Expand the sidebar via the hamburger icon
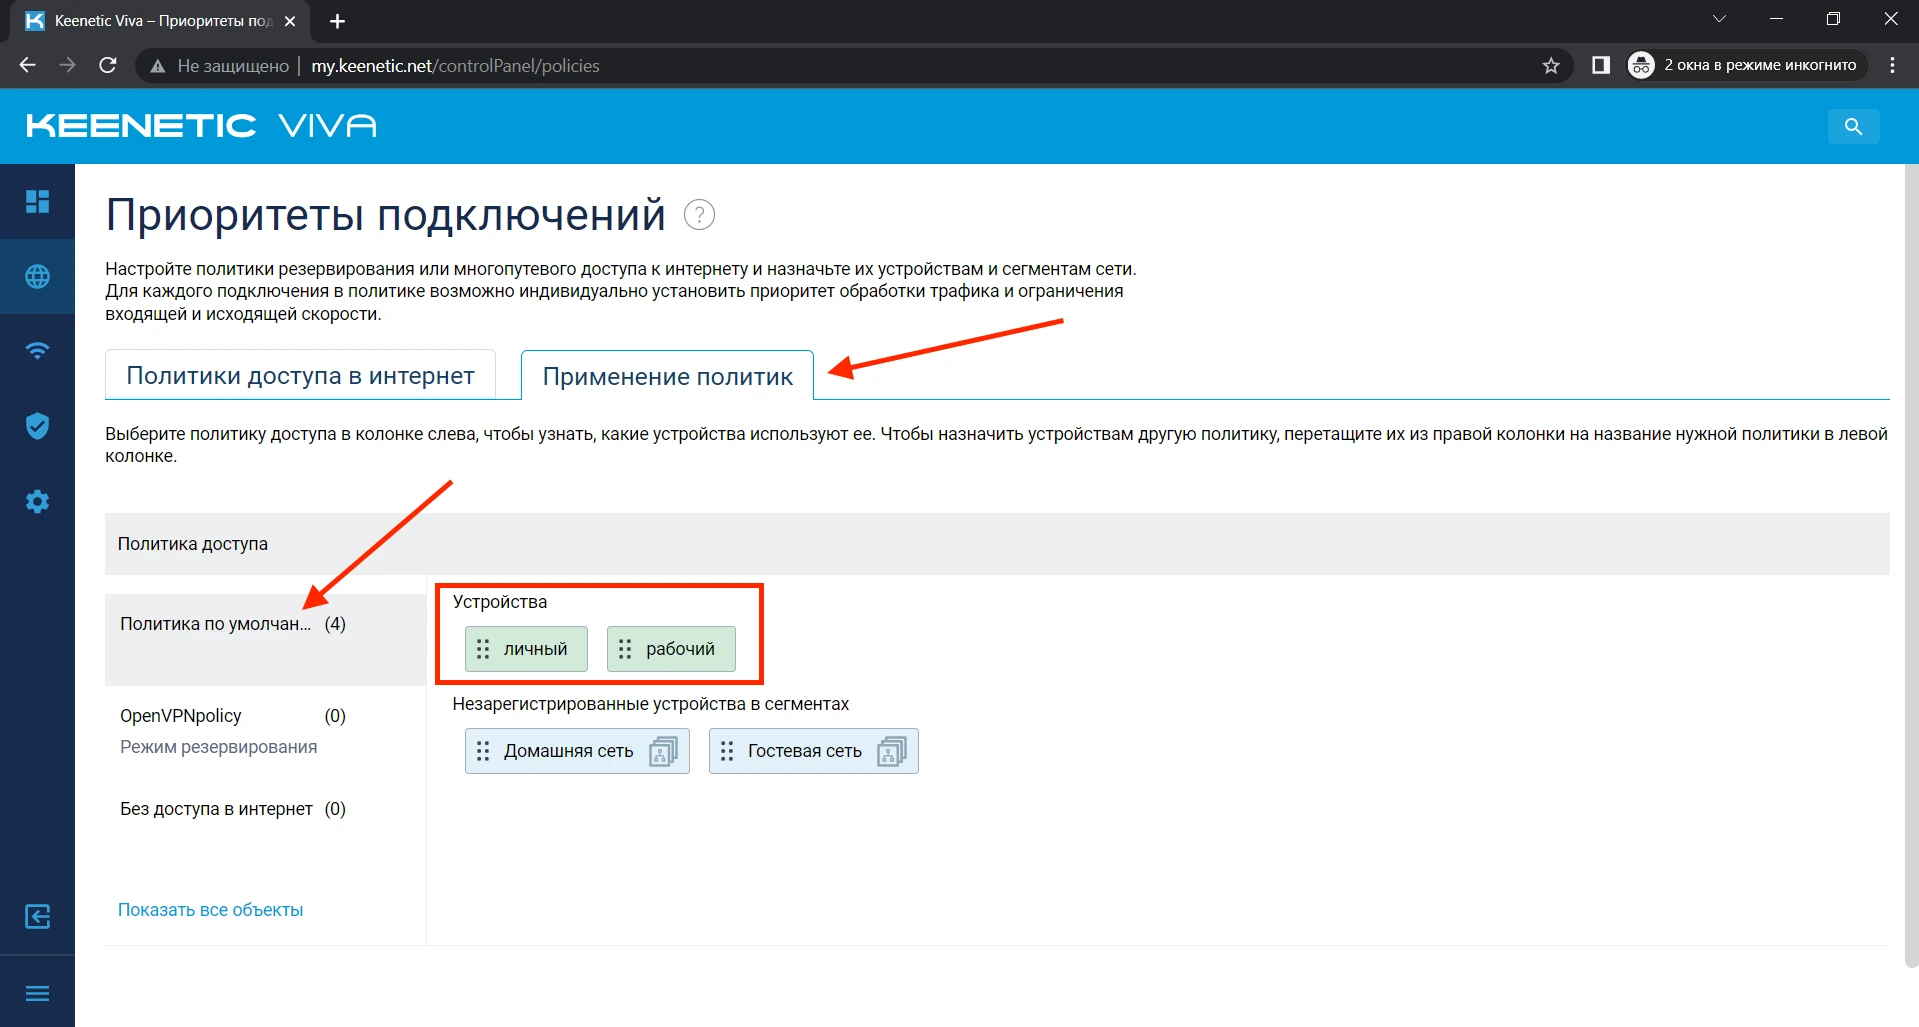This screenshot has height=1027, width=1919. pyautogui.click(x=38, y=993)
